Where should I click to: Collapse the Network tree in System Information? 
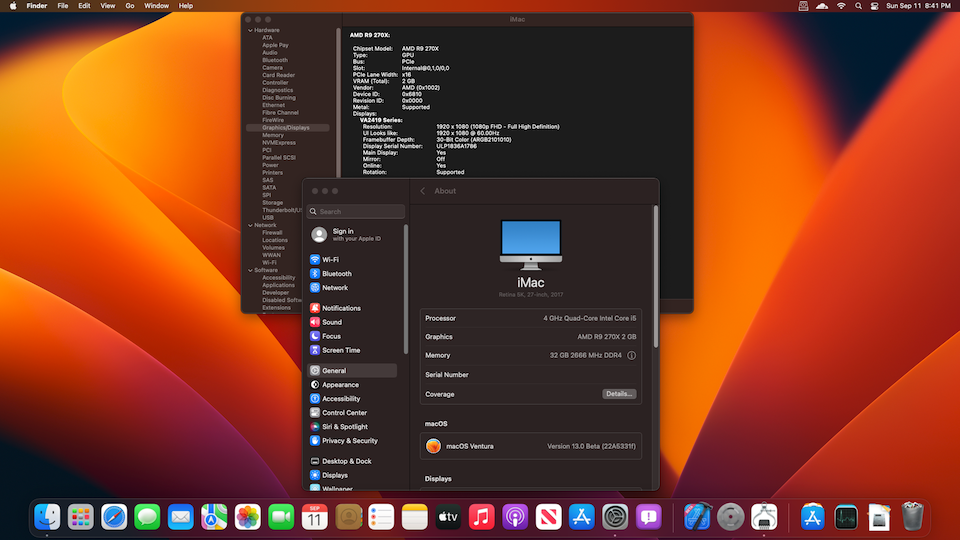tap(250, 225)
